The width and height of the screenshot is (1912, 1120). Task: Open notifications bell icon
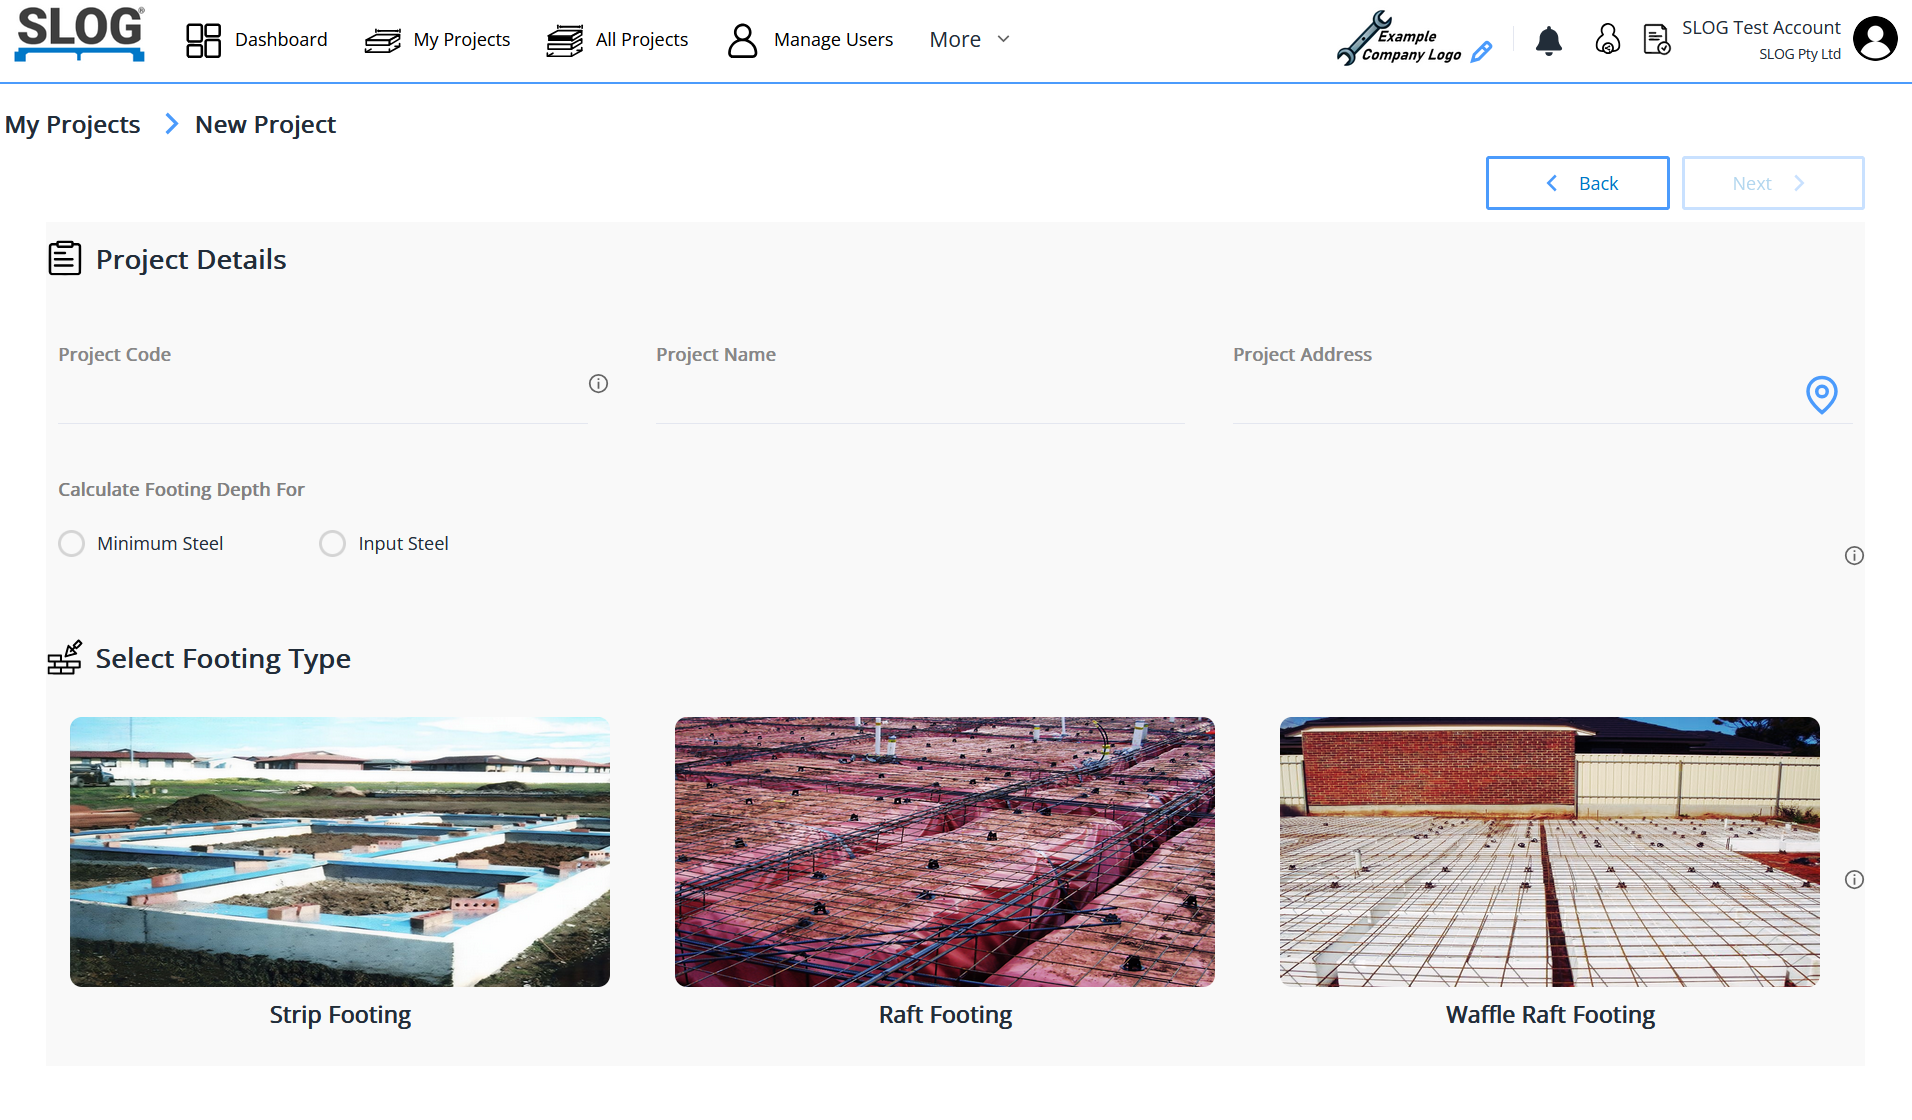click(1548, 40)
